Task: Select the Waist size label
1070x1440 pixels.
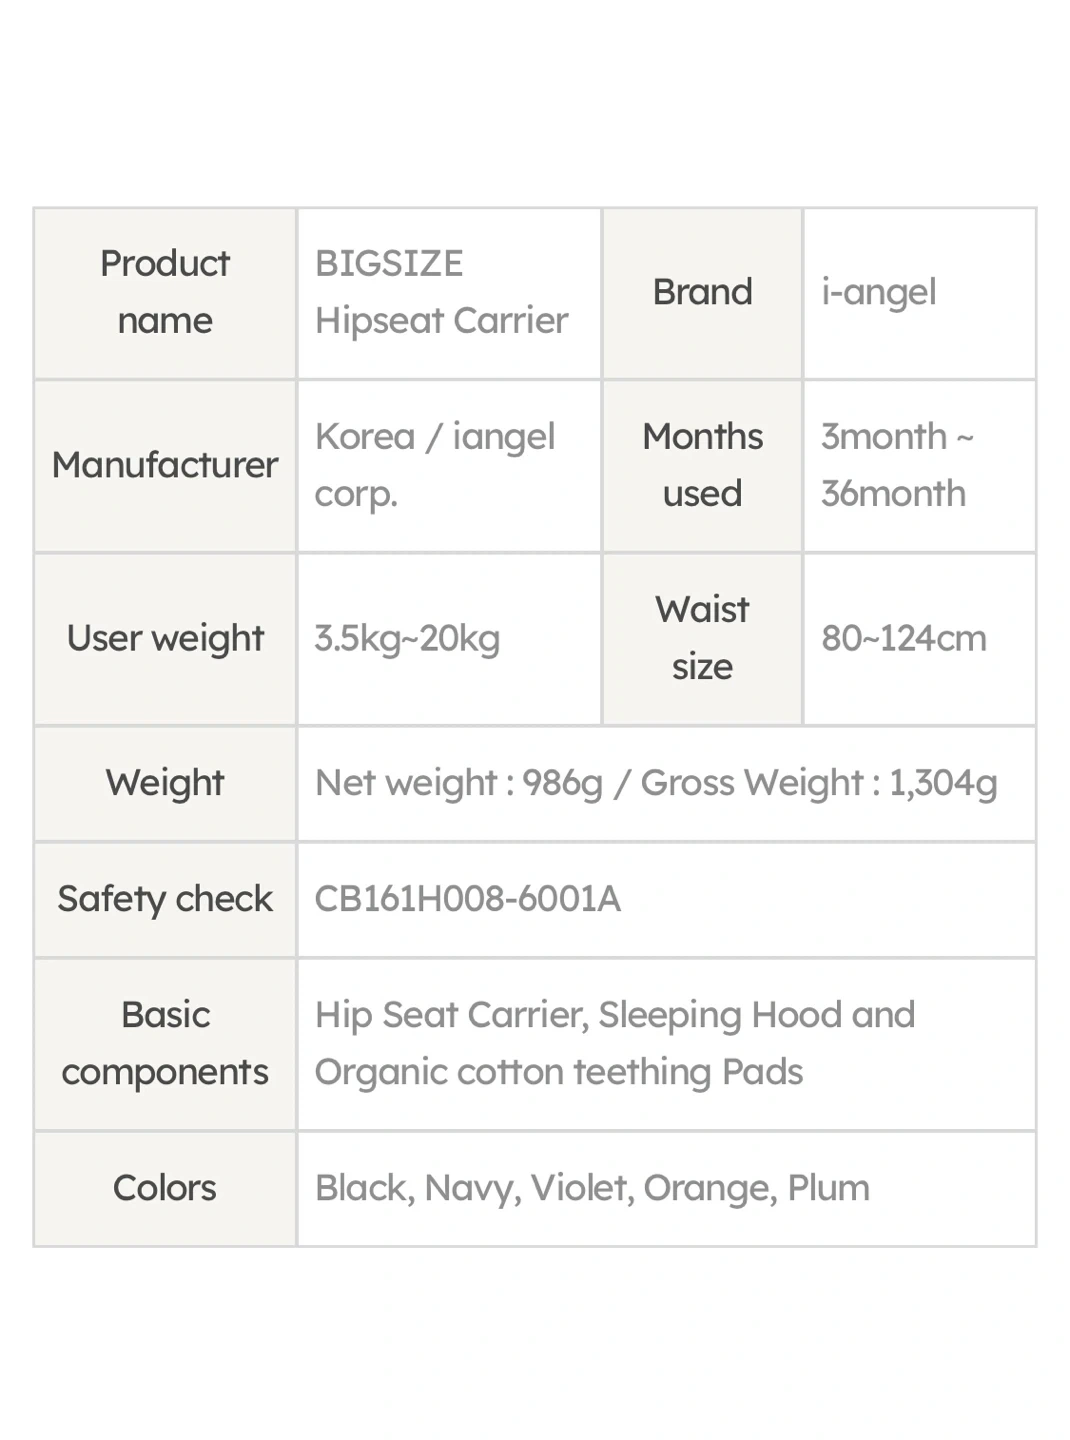Action: pos(702,638)
